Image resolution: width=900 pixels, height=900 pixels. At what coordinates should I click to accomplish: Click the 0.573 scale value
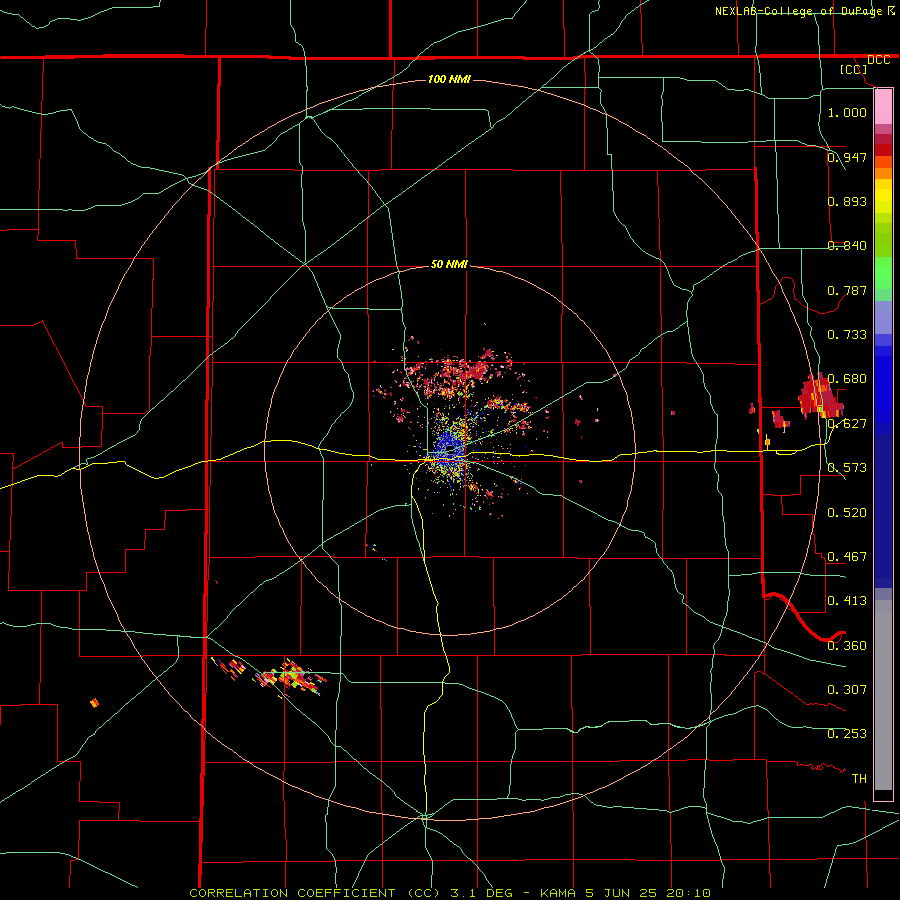(847, 467)
